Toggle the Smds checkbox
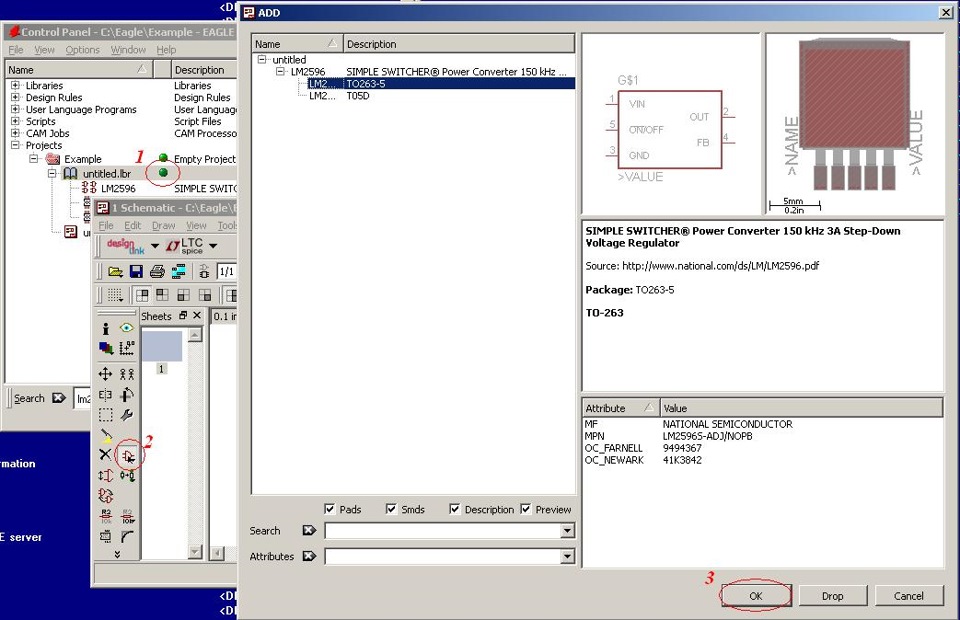This screenshot has width=960, height=620. (391, 509)
